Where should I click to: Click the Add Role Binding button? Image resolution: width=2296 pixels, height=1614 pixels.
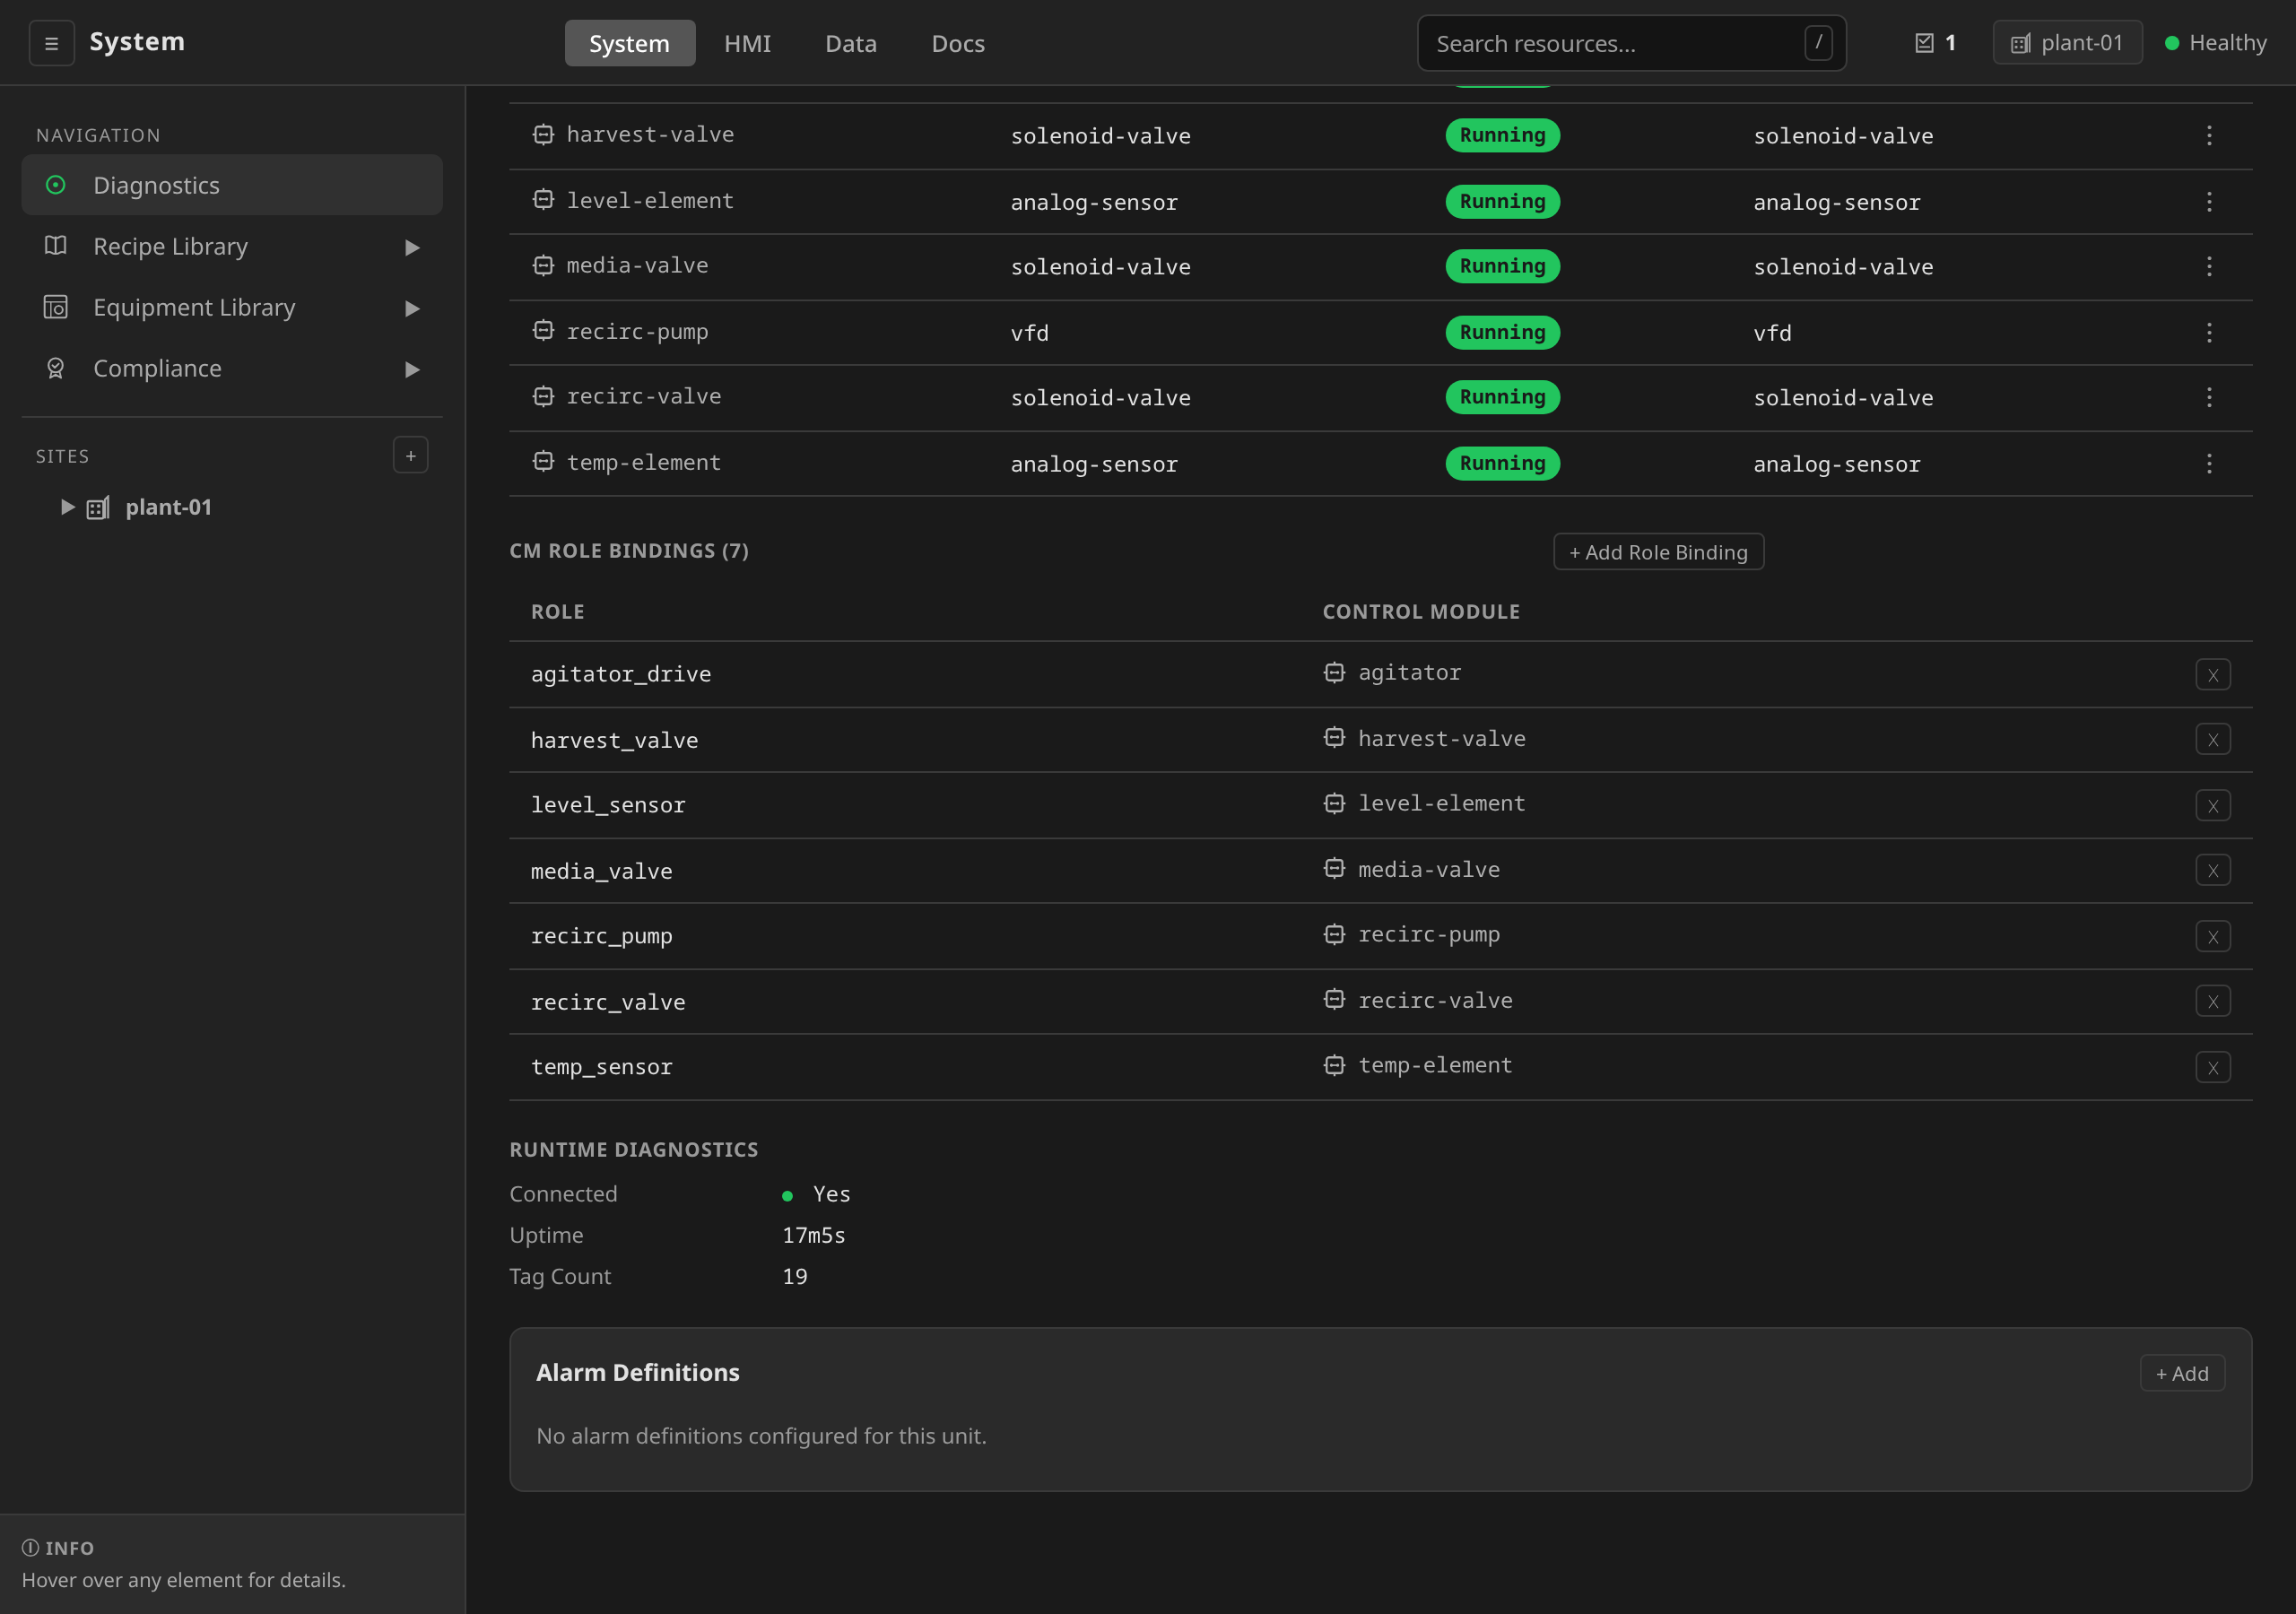click(x=1659, y=552)
